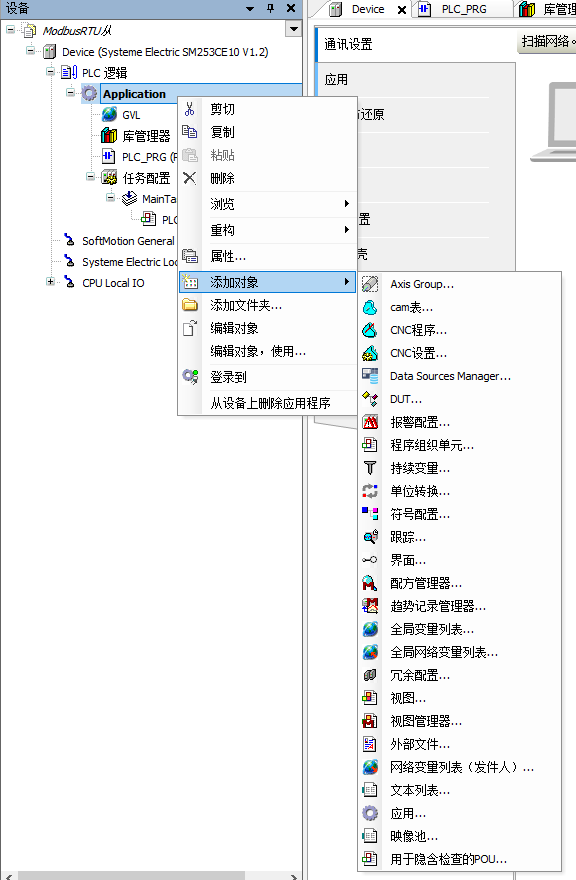The image size is (576, 880).
Task: Click the CNC设置 icon
Action: coord(369,353)
